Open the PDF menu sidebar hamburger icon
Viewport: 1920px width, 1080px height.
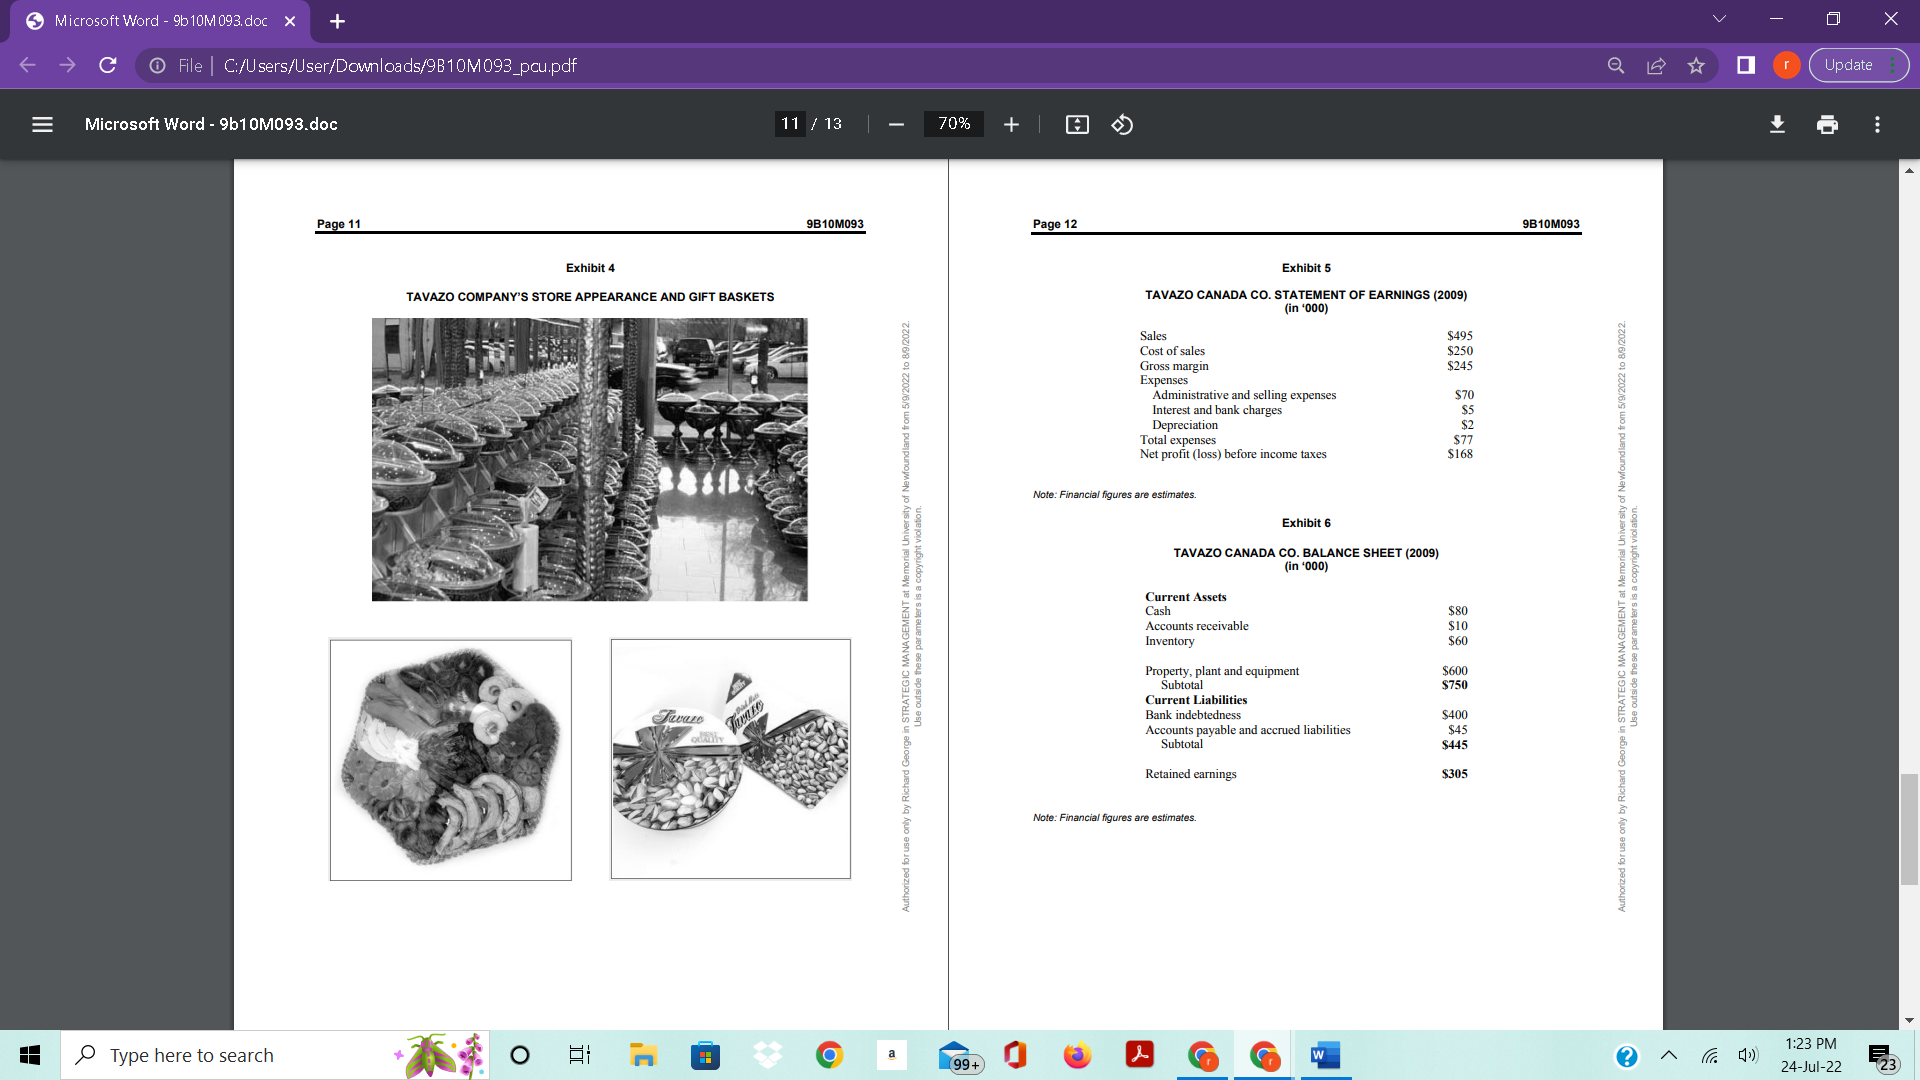tap(42, 124)
